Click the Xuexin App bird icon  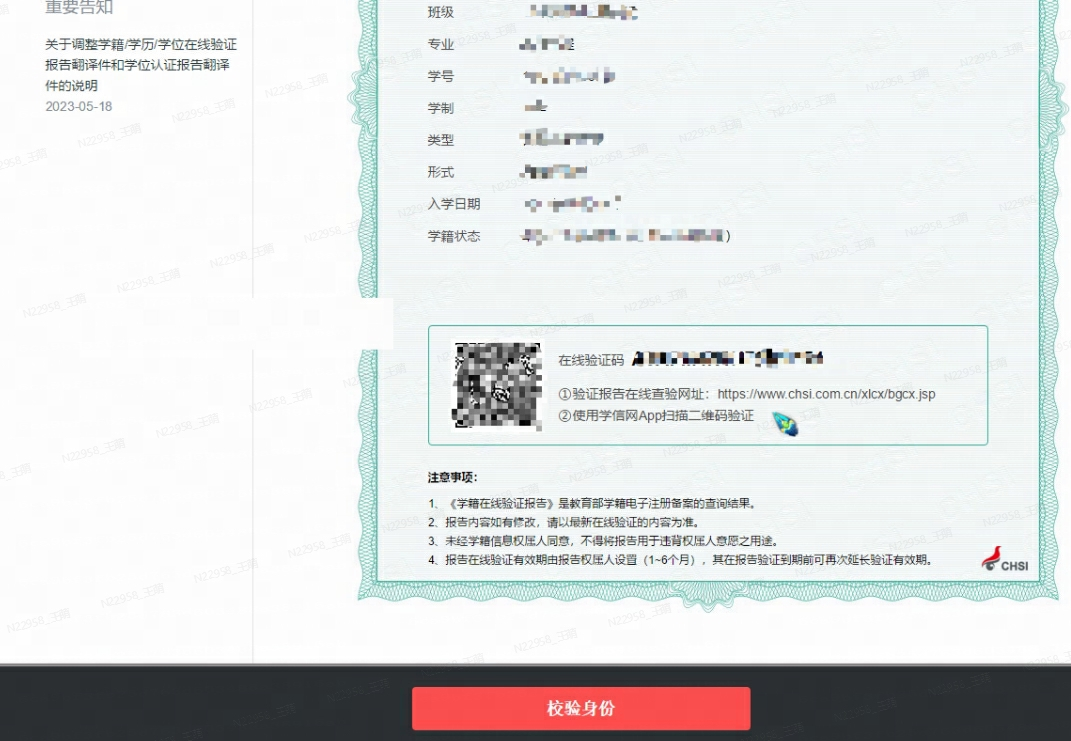click(785, 423)
